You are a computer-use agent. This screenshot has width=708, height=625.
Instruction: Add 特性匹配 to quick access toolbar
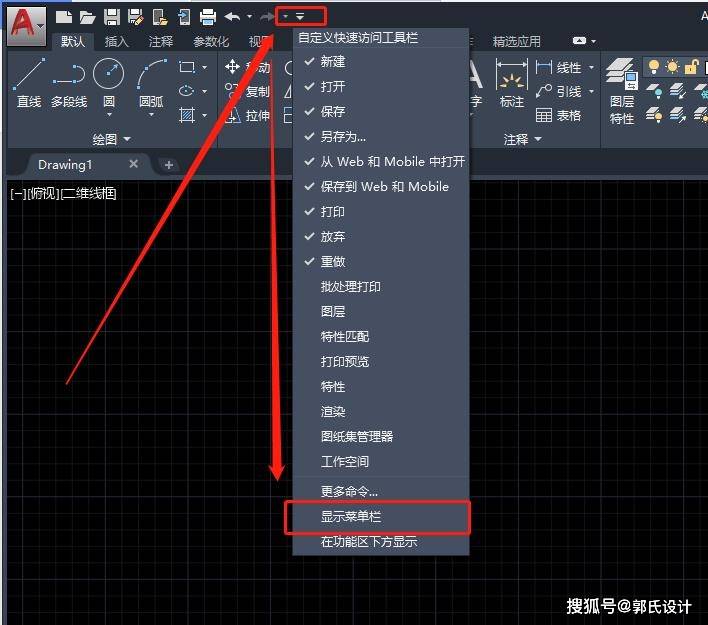click(x=381, y=336)
